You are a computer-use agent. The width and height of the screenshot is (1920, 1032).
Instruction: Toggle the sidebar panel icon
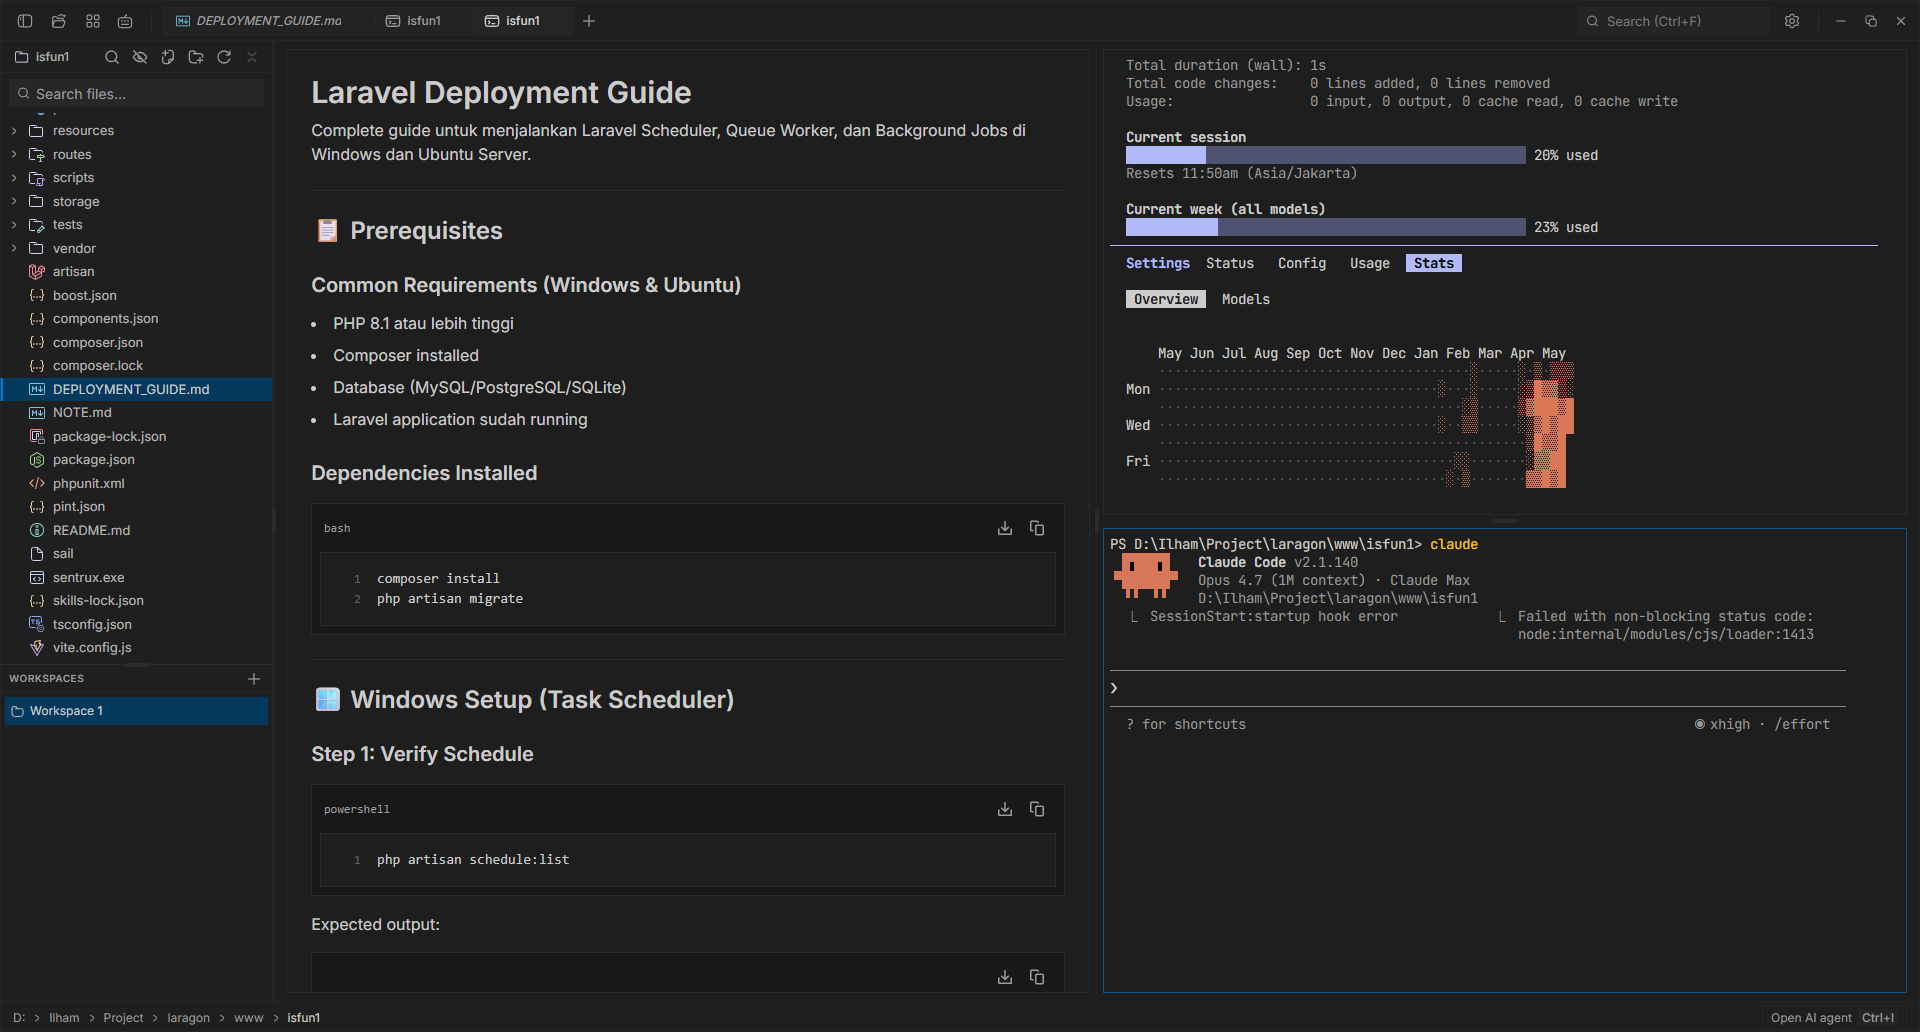pyautogui.click(x=25, y=21)
